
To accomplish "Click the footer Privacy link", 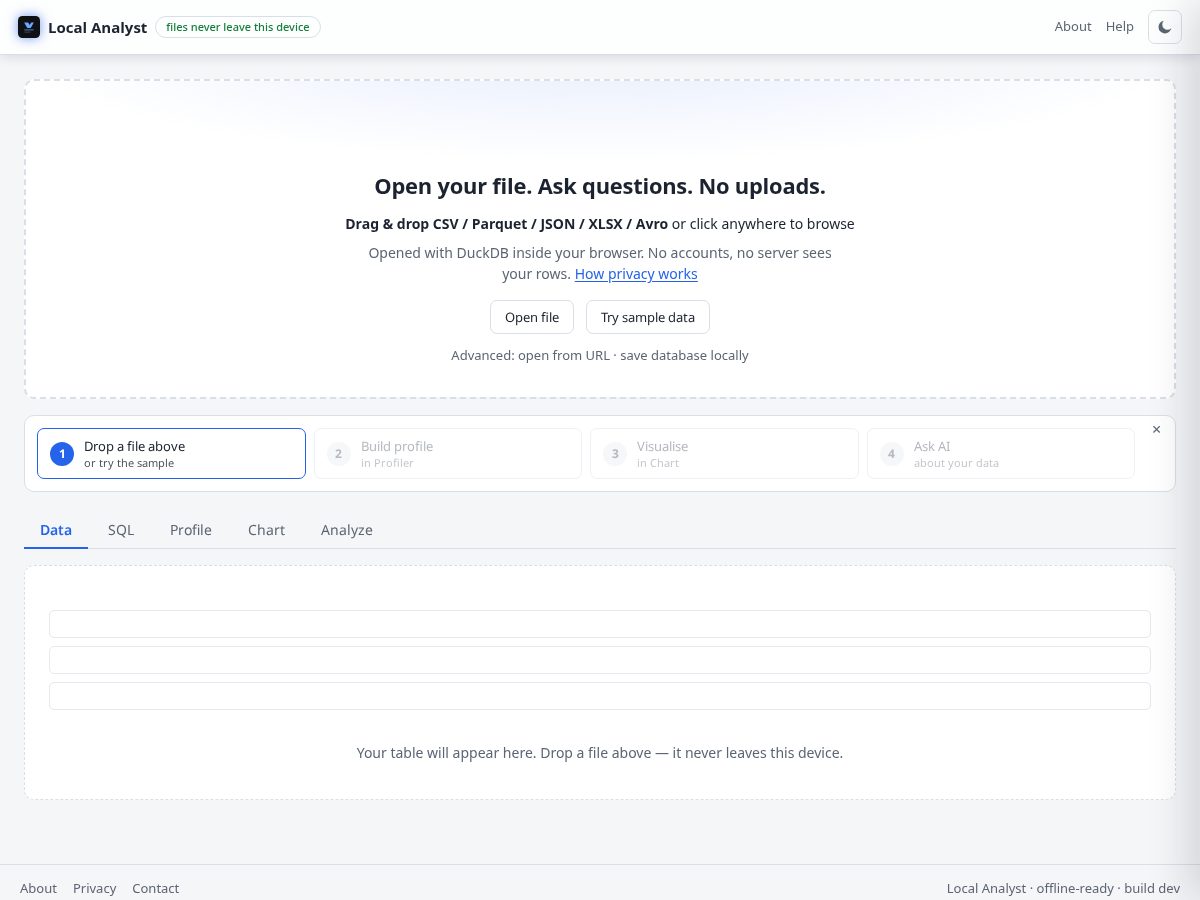I will tap(95, 888).
